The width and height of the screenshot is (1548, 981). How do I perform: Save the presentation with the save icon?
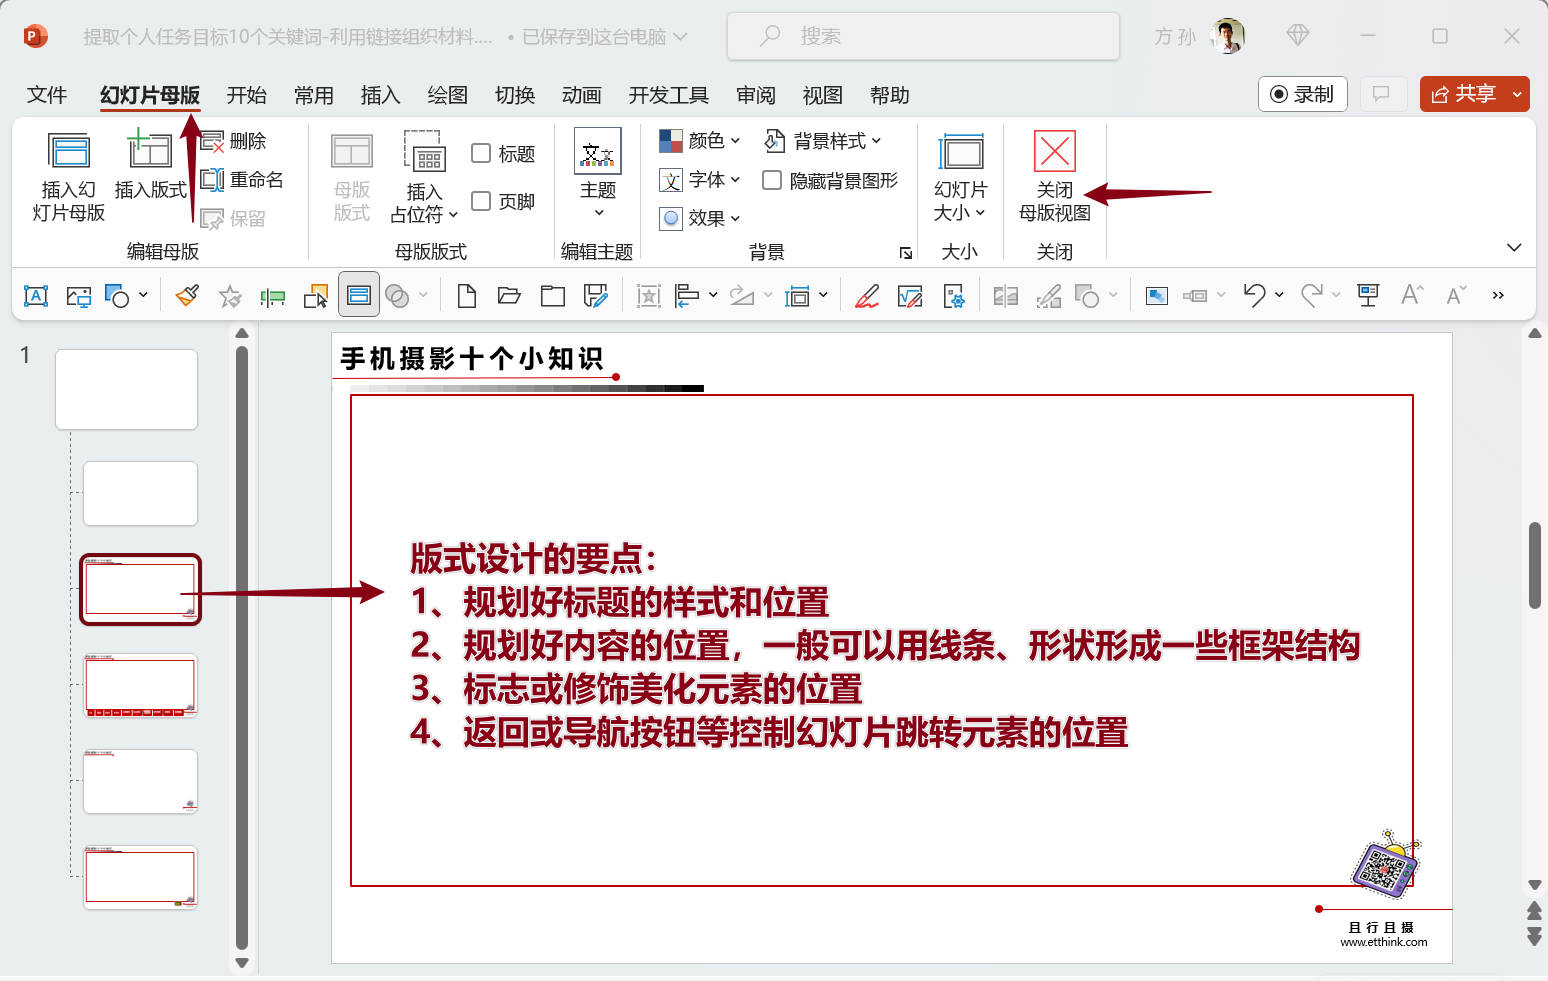click(x=597, y=295)
